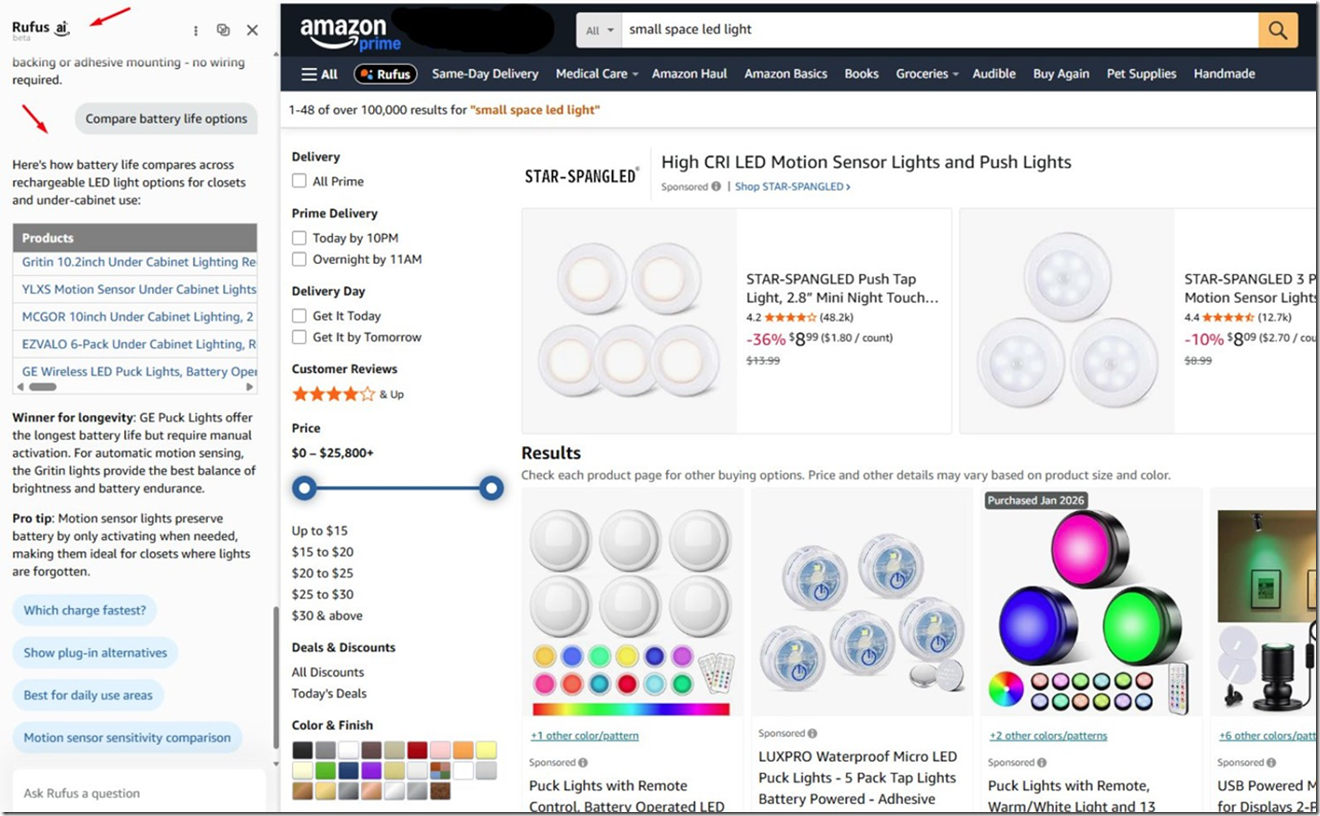Screen dimensions: 1320x816
Task: Expand the All search category dropdown
Action: pyautogui.click(x=600, y=30)
